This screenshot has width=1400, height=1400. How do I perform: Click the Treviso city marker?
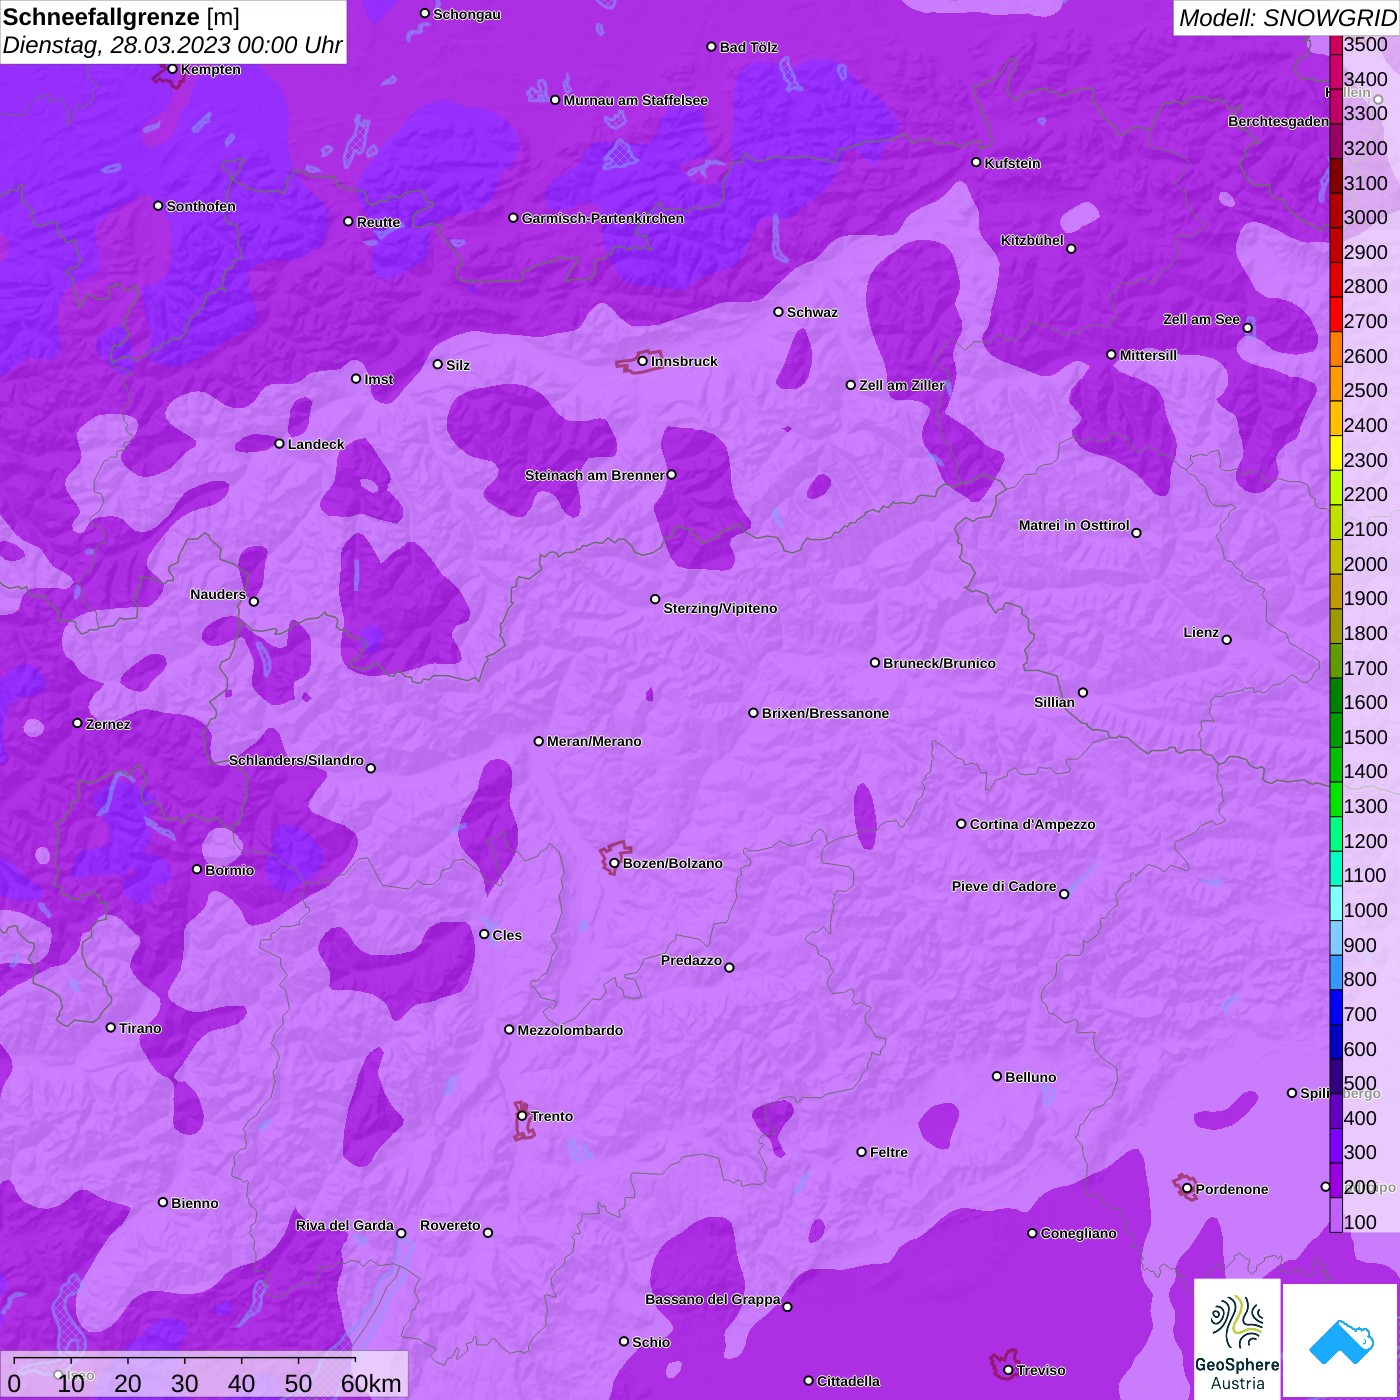1008,1370
